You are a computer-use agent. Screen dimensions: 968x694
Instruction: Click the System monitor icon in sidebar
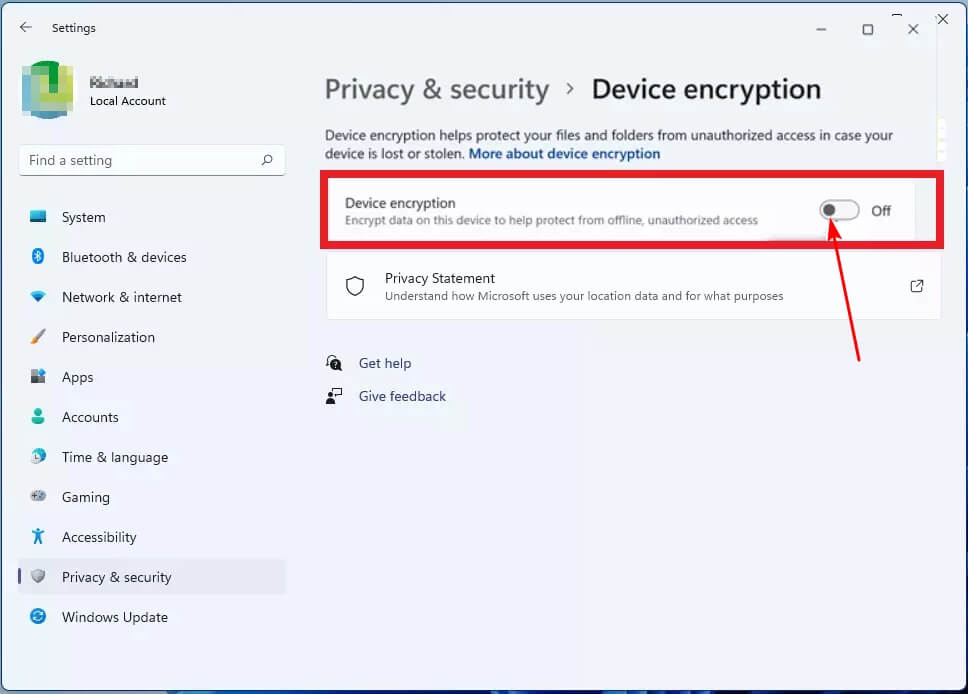click(38, 217)
